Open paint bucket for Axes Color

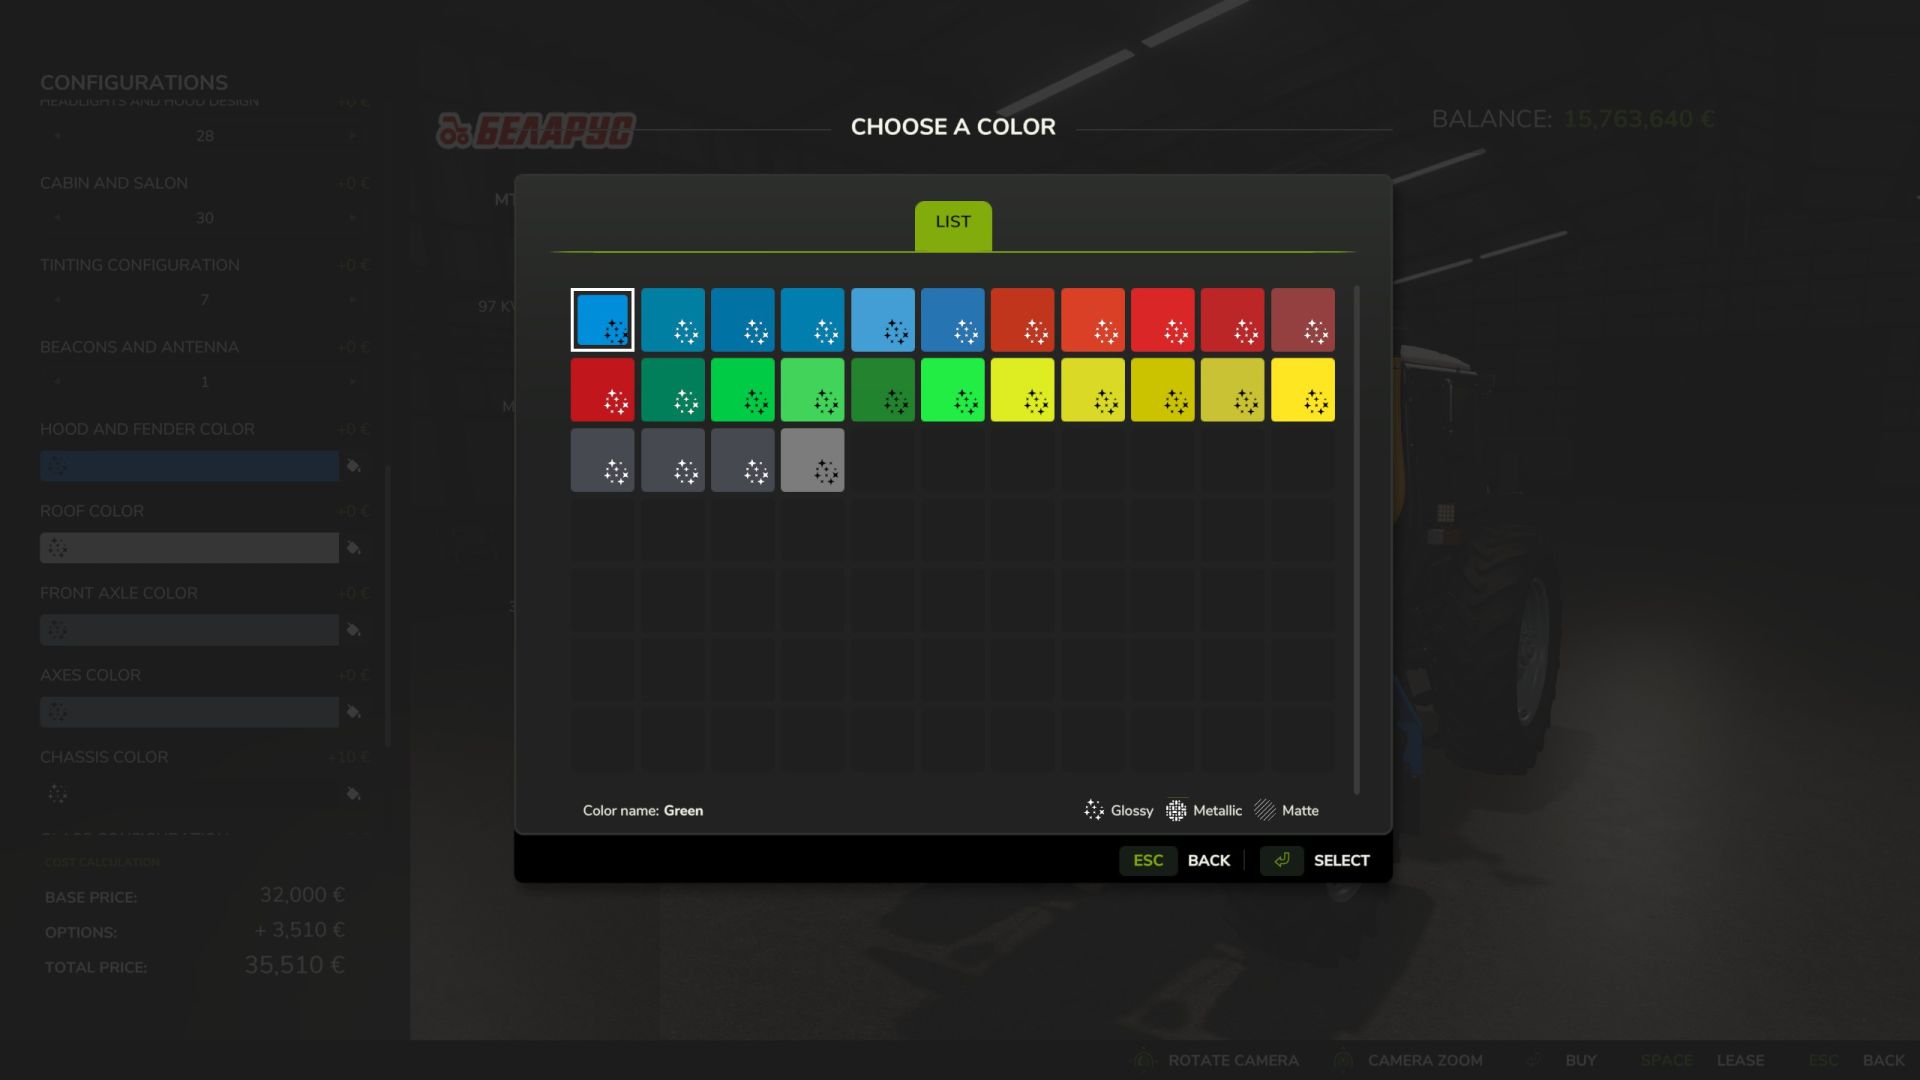[353, 712]
